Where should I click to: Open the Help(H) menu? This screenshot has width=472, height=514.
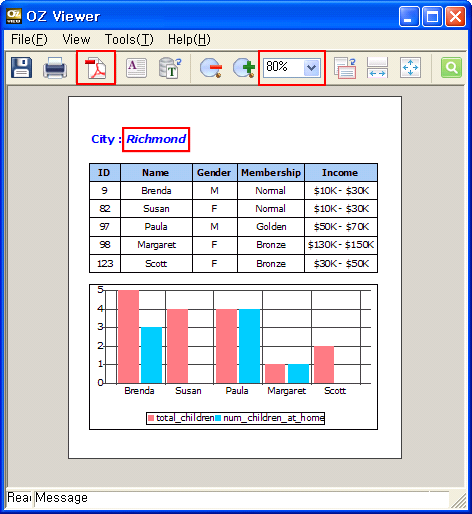point(189,39)
